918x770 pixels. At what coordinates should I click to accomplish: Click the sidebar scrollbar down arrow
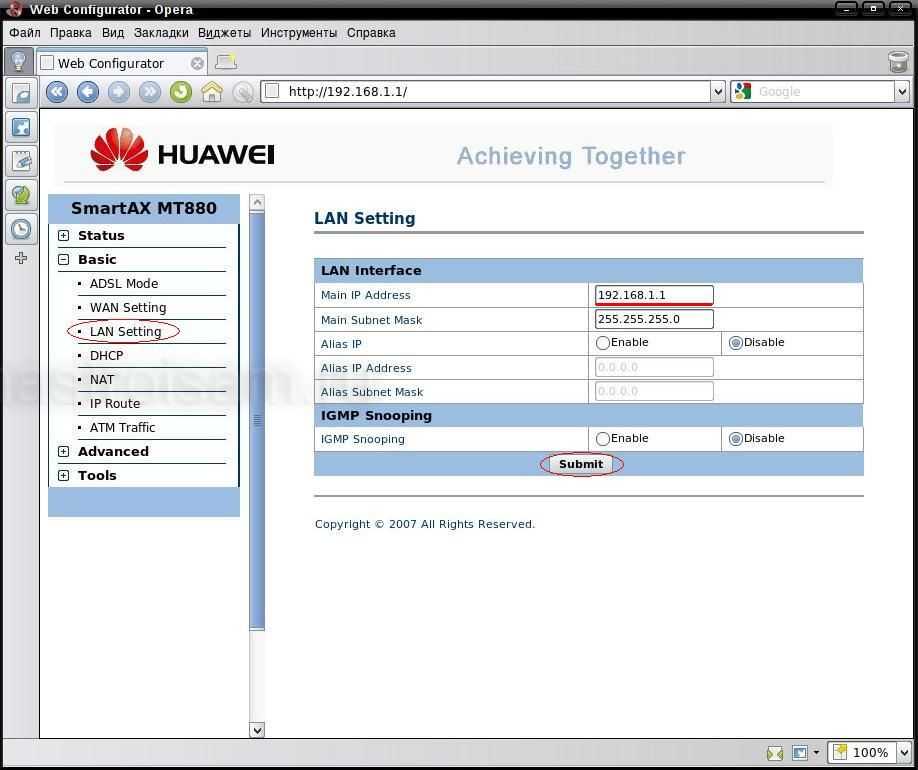[x=257, y=730]
